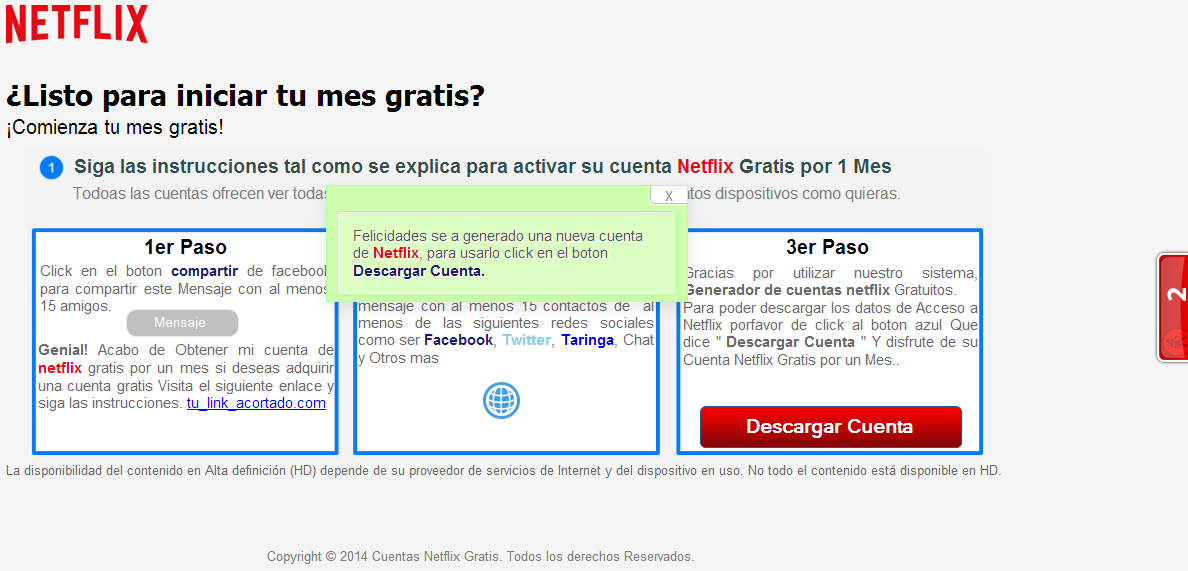Click the HD availability disclaimer text
Screen dimensions: 1188x571
tap(503, 471)
